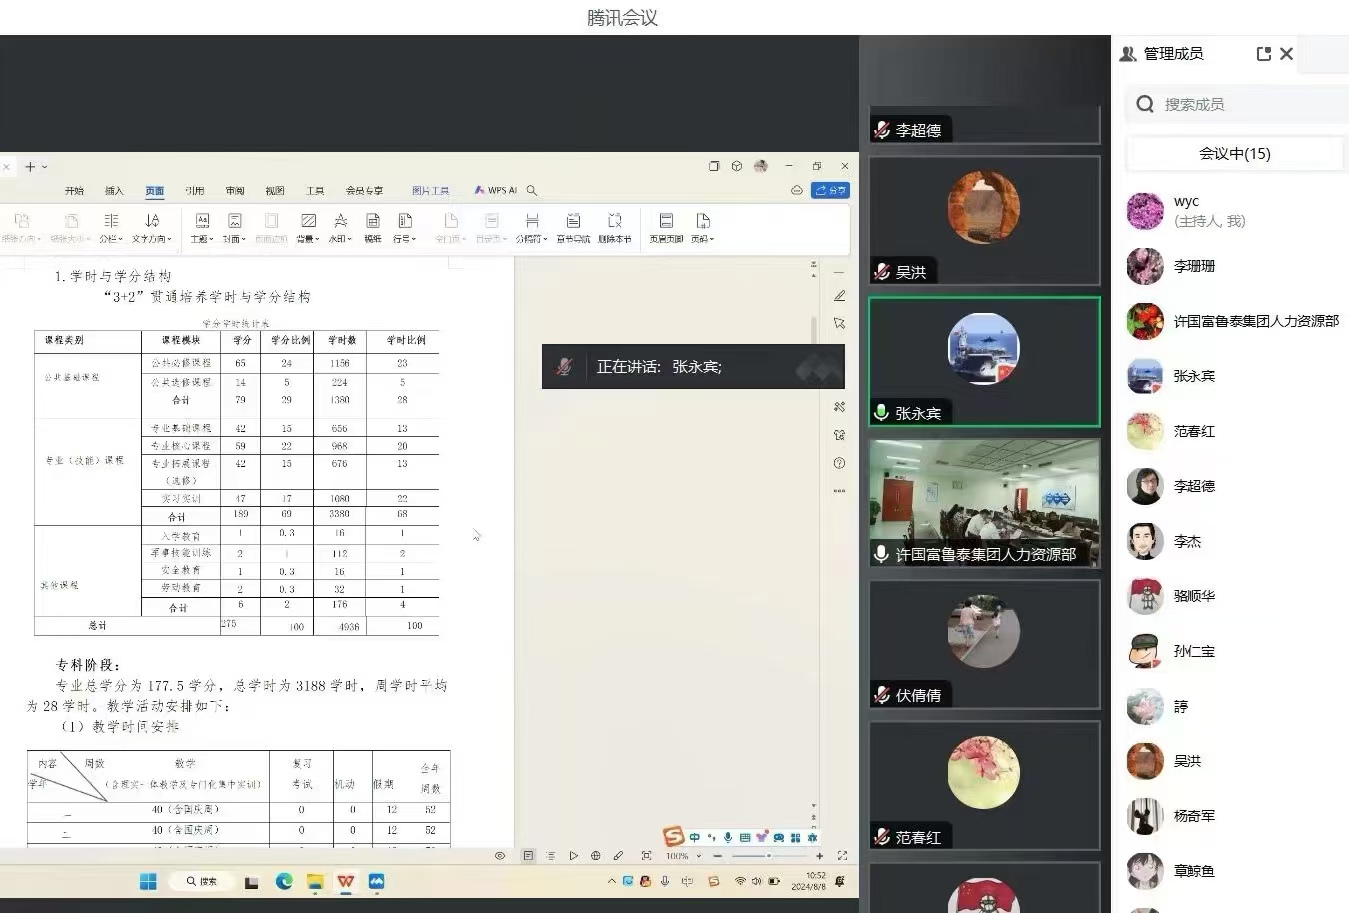Click the 分享 share button

(830, 190)
